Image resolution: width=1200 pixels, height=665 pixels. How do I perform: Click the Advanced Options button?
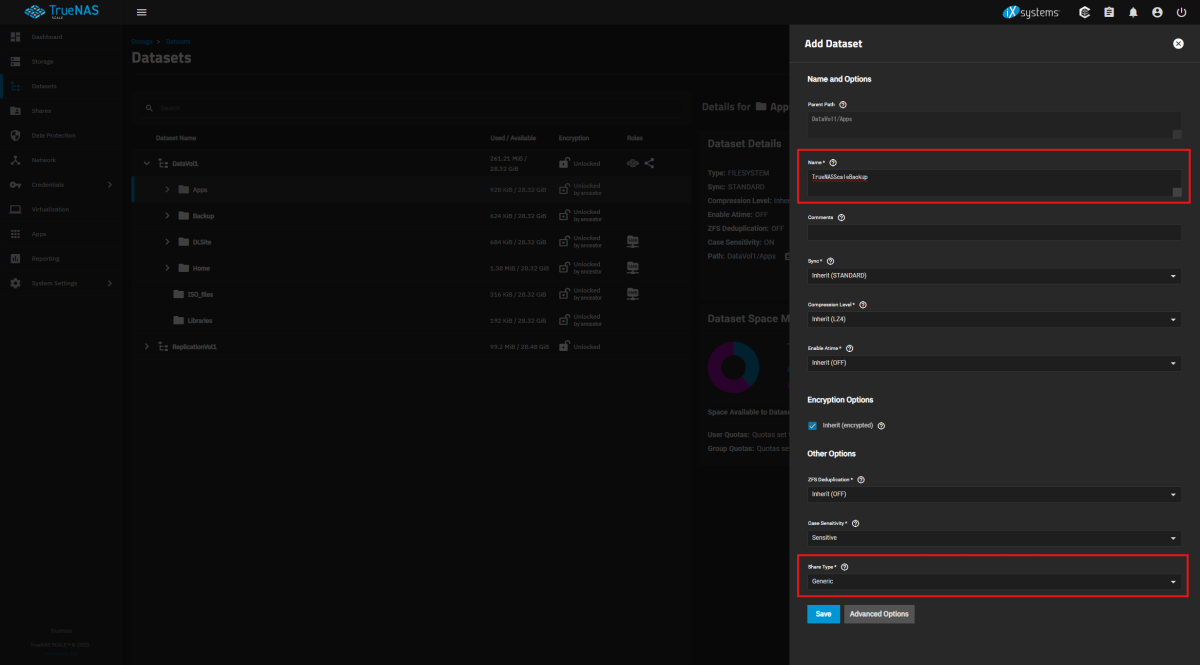pos(879,614)
